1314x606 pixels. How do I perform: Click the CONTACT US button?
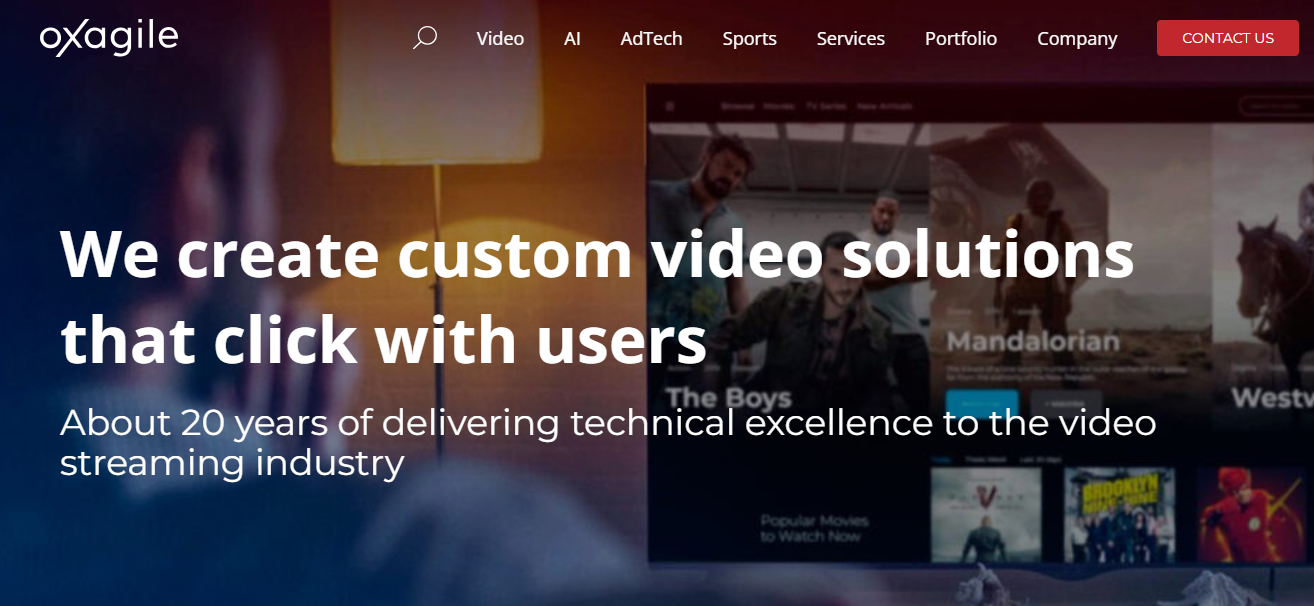click(1227, 38)
